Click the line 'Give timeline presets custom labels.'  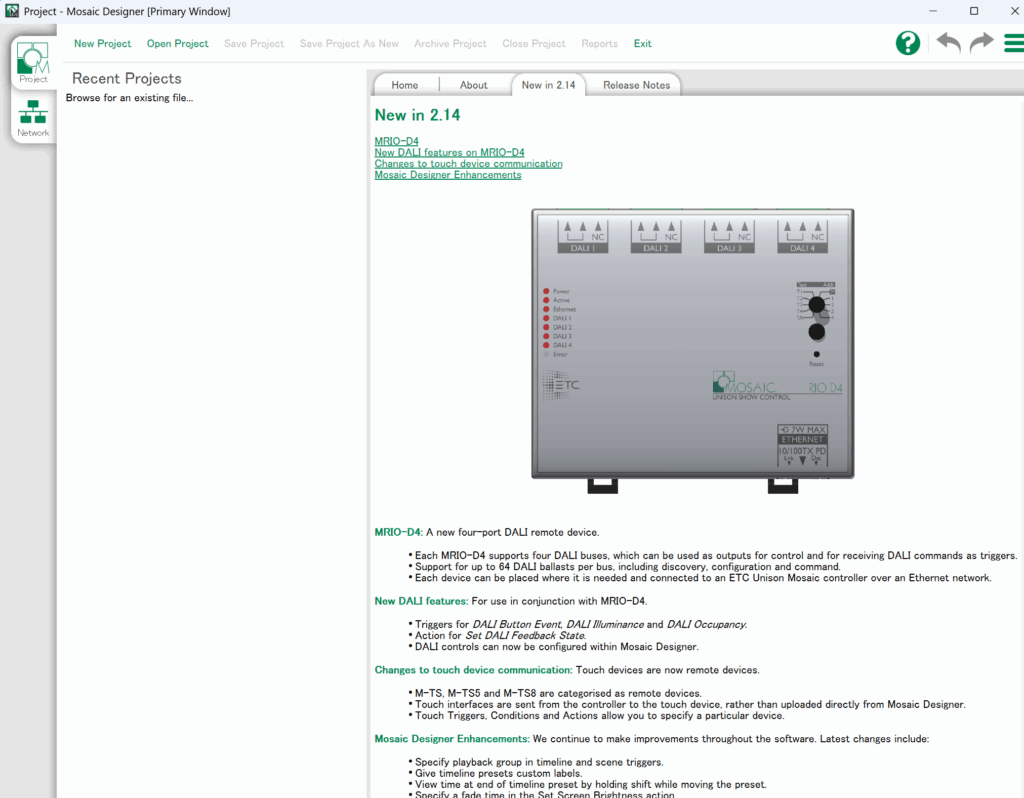498,773
